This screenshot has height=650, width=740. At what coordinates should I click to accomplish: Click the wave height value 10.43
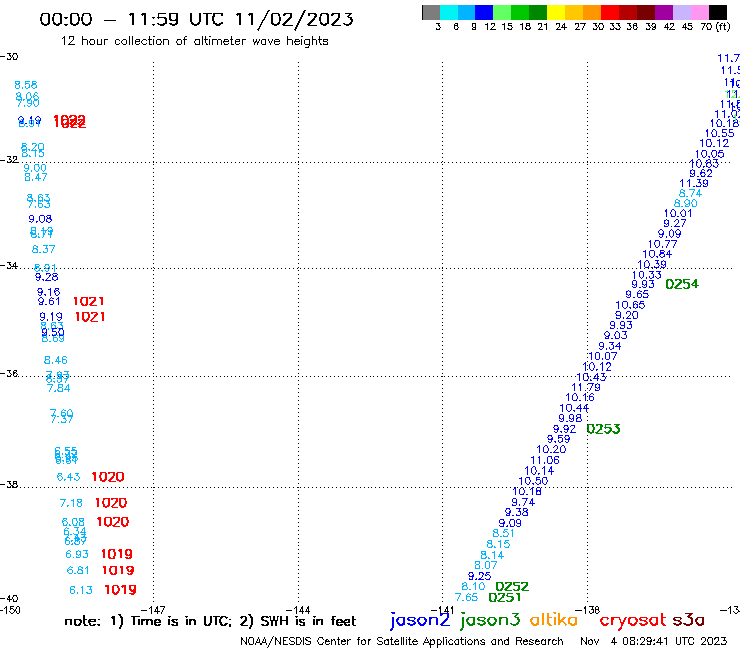591,377
